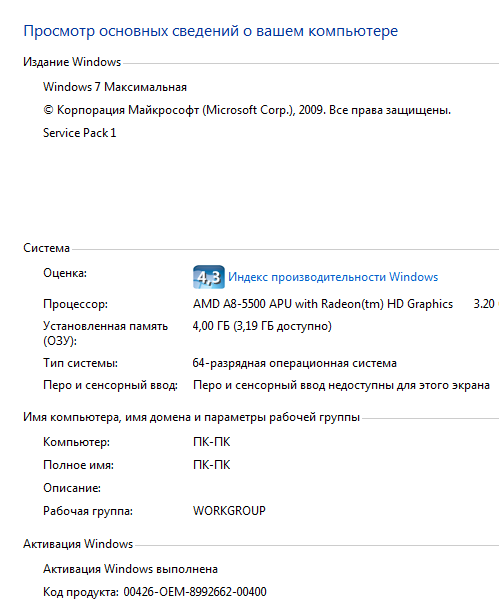Select the AMD A8-5500 APU processor value
The width and height of the screenshot is (499, 612).
323,304
